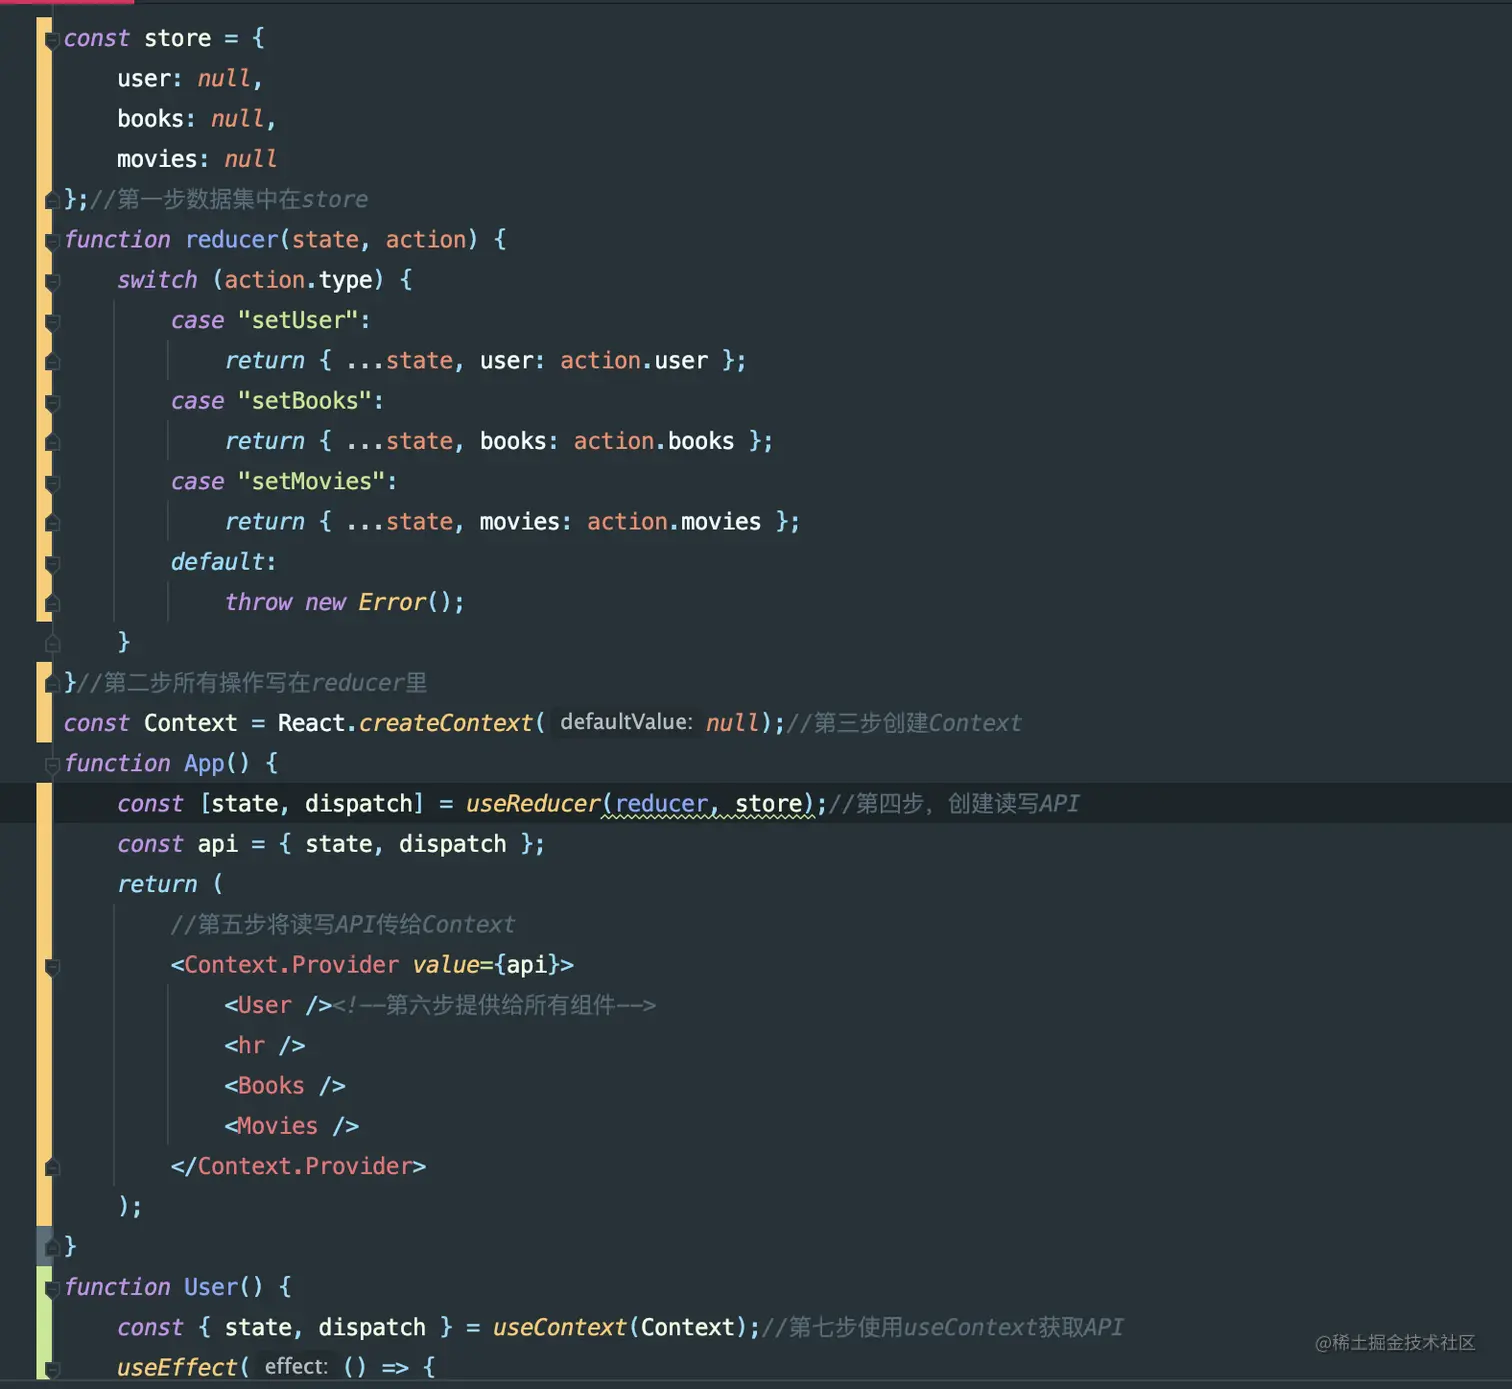Click "createContext" method call
Viewport: 1512px width, 1389px height.
(446, 723)
